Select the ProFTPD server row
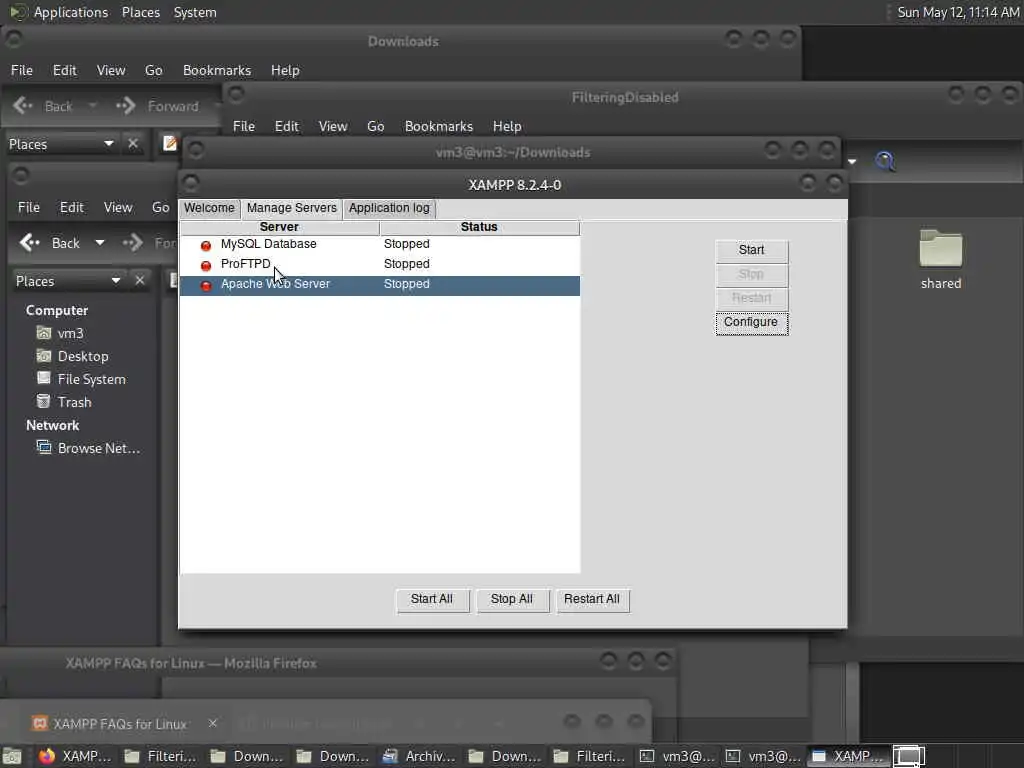Image resolution: width=1024 pixels, height=768 pixels. 379,264
